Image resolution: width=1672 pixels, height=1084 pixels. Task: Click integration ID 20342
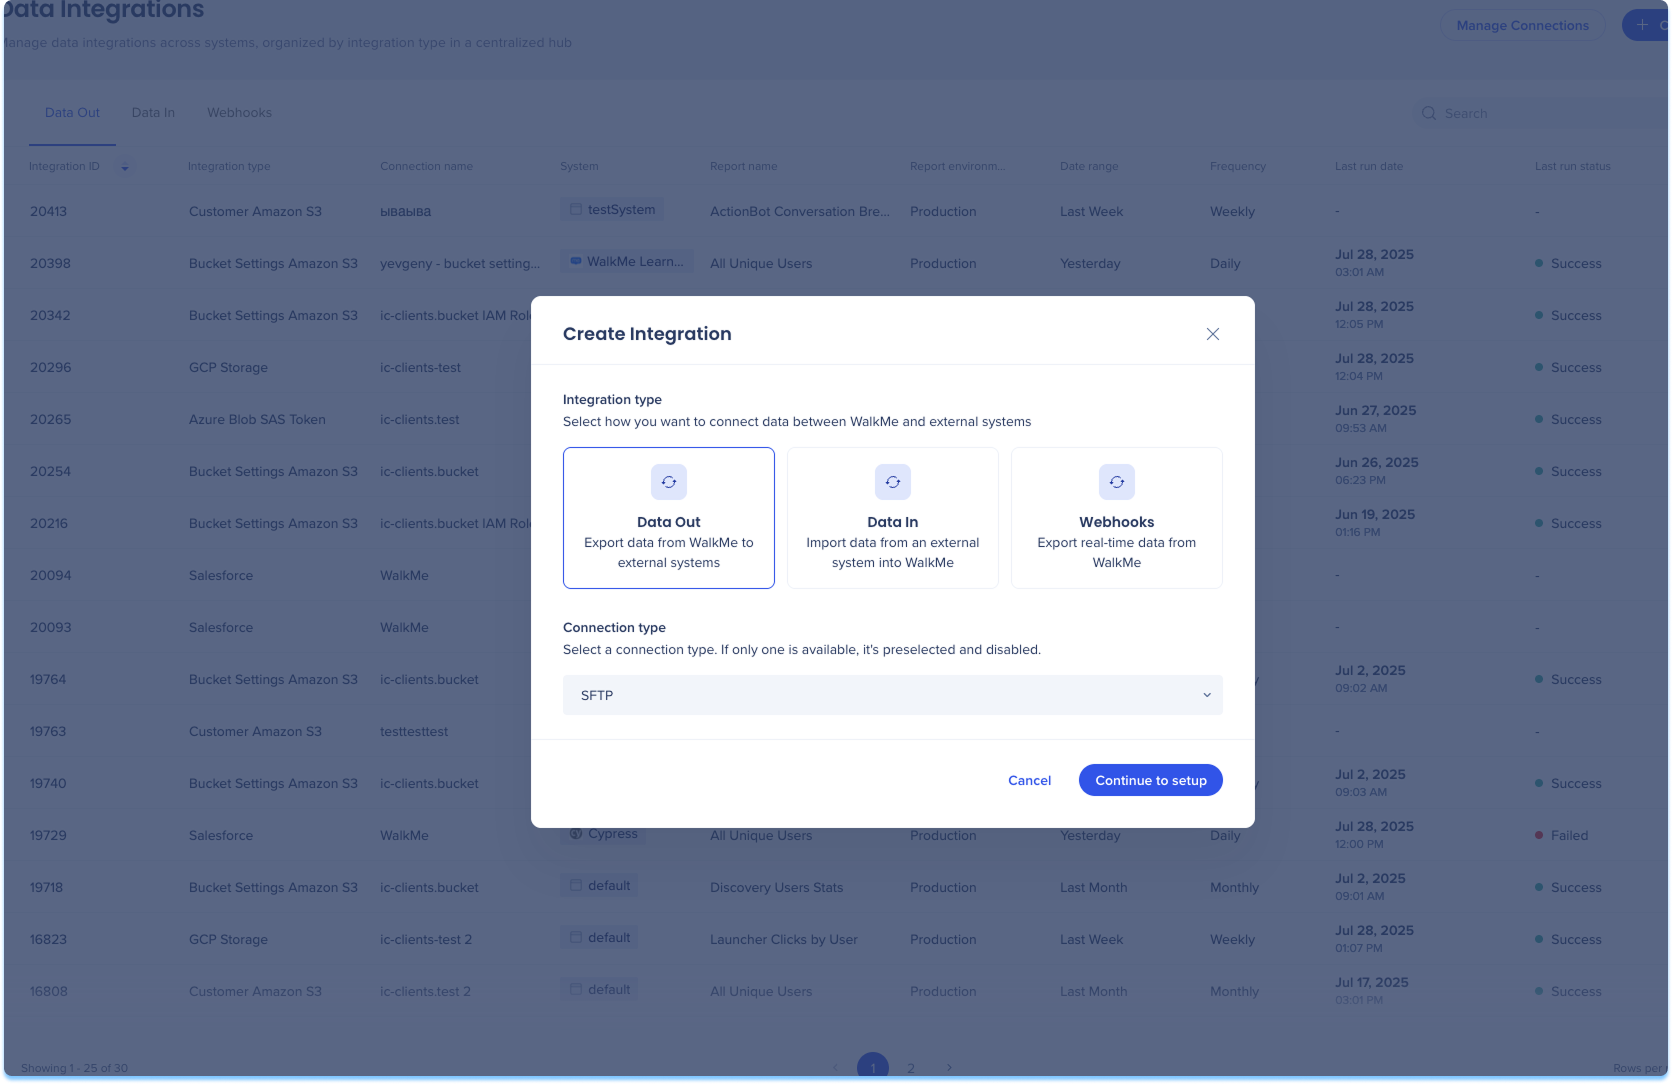click(x=50, y=315)
